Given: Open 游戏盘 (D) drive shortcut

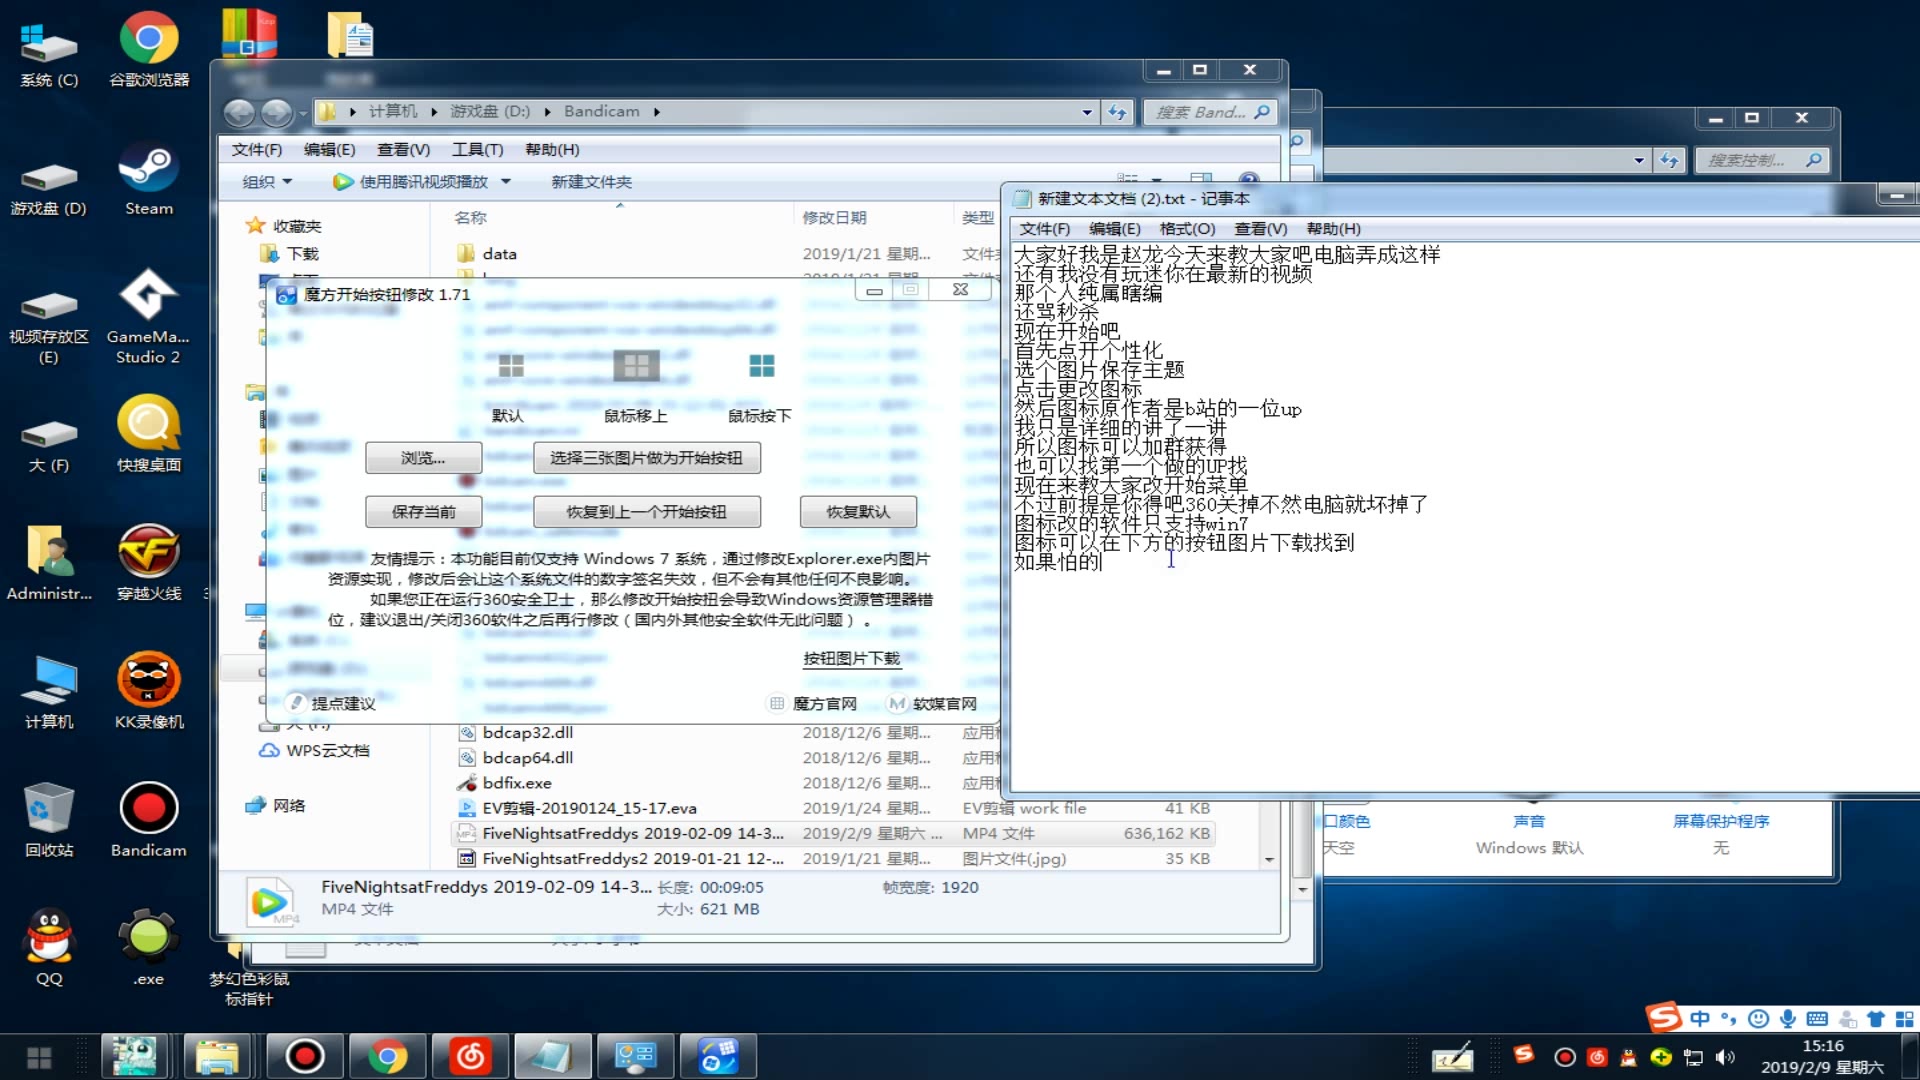Looking at the screenshot, I should coord(48,188).
